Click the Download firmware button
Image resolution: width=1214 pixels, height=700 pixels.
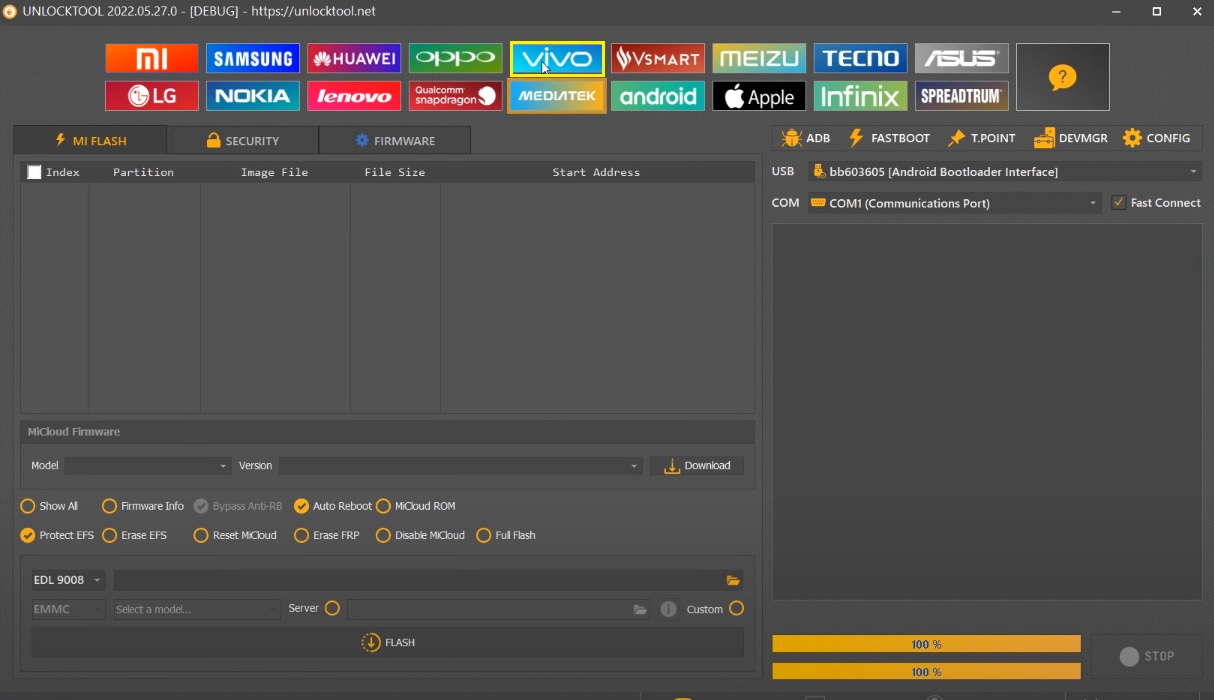pyautogui.click(x=697, y=466)
